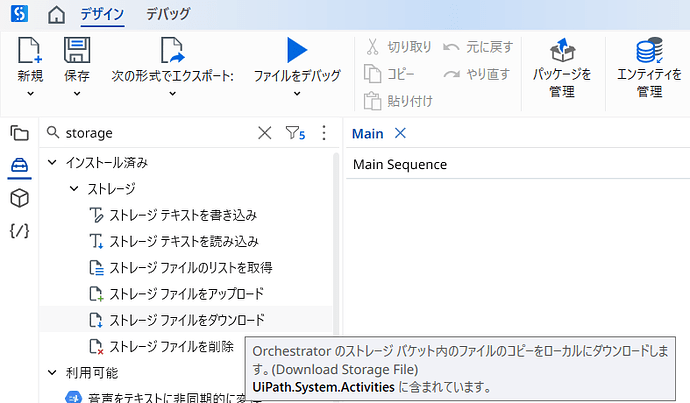Close the Main tab
The height and width of the screenshot is (403, 690).
(400, 133)
